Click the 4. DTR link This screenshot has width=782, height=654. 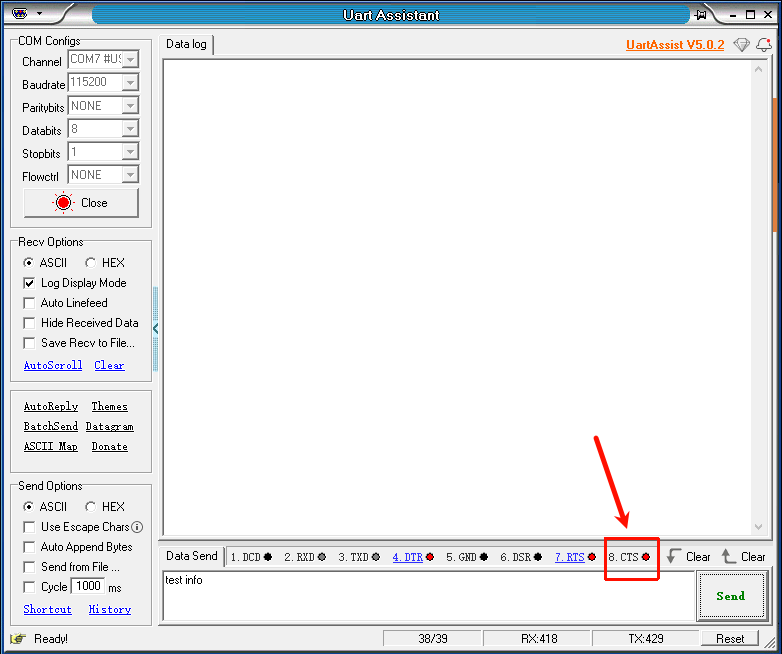[x=407, y=557]
